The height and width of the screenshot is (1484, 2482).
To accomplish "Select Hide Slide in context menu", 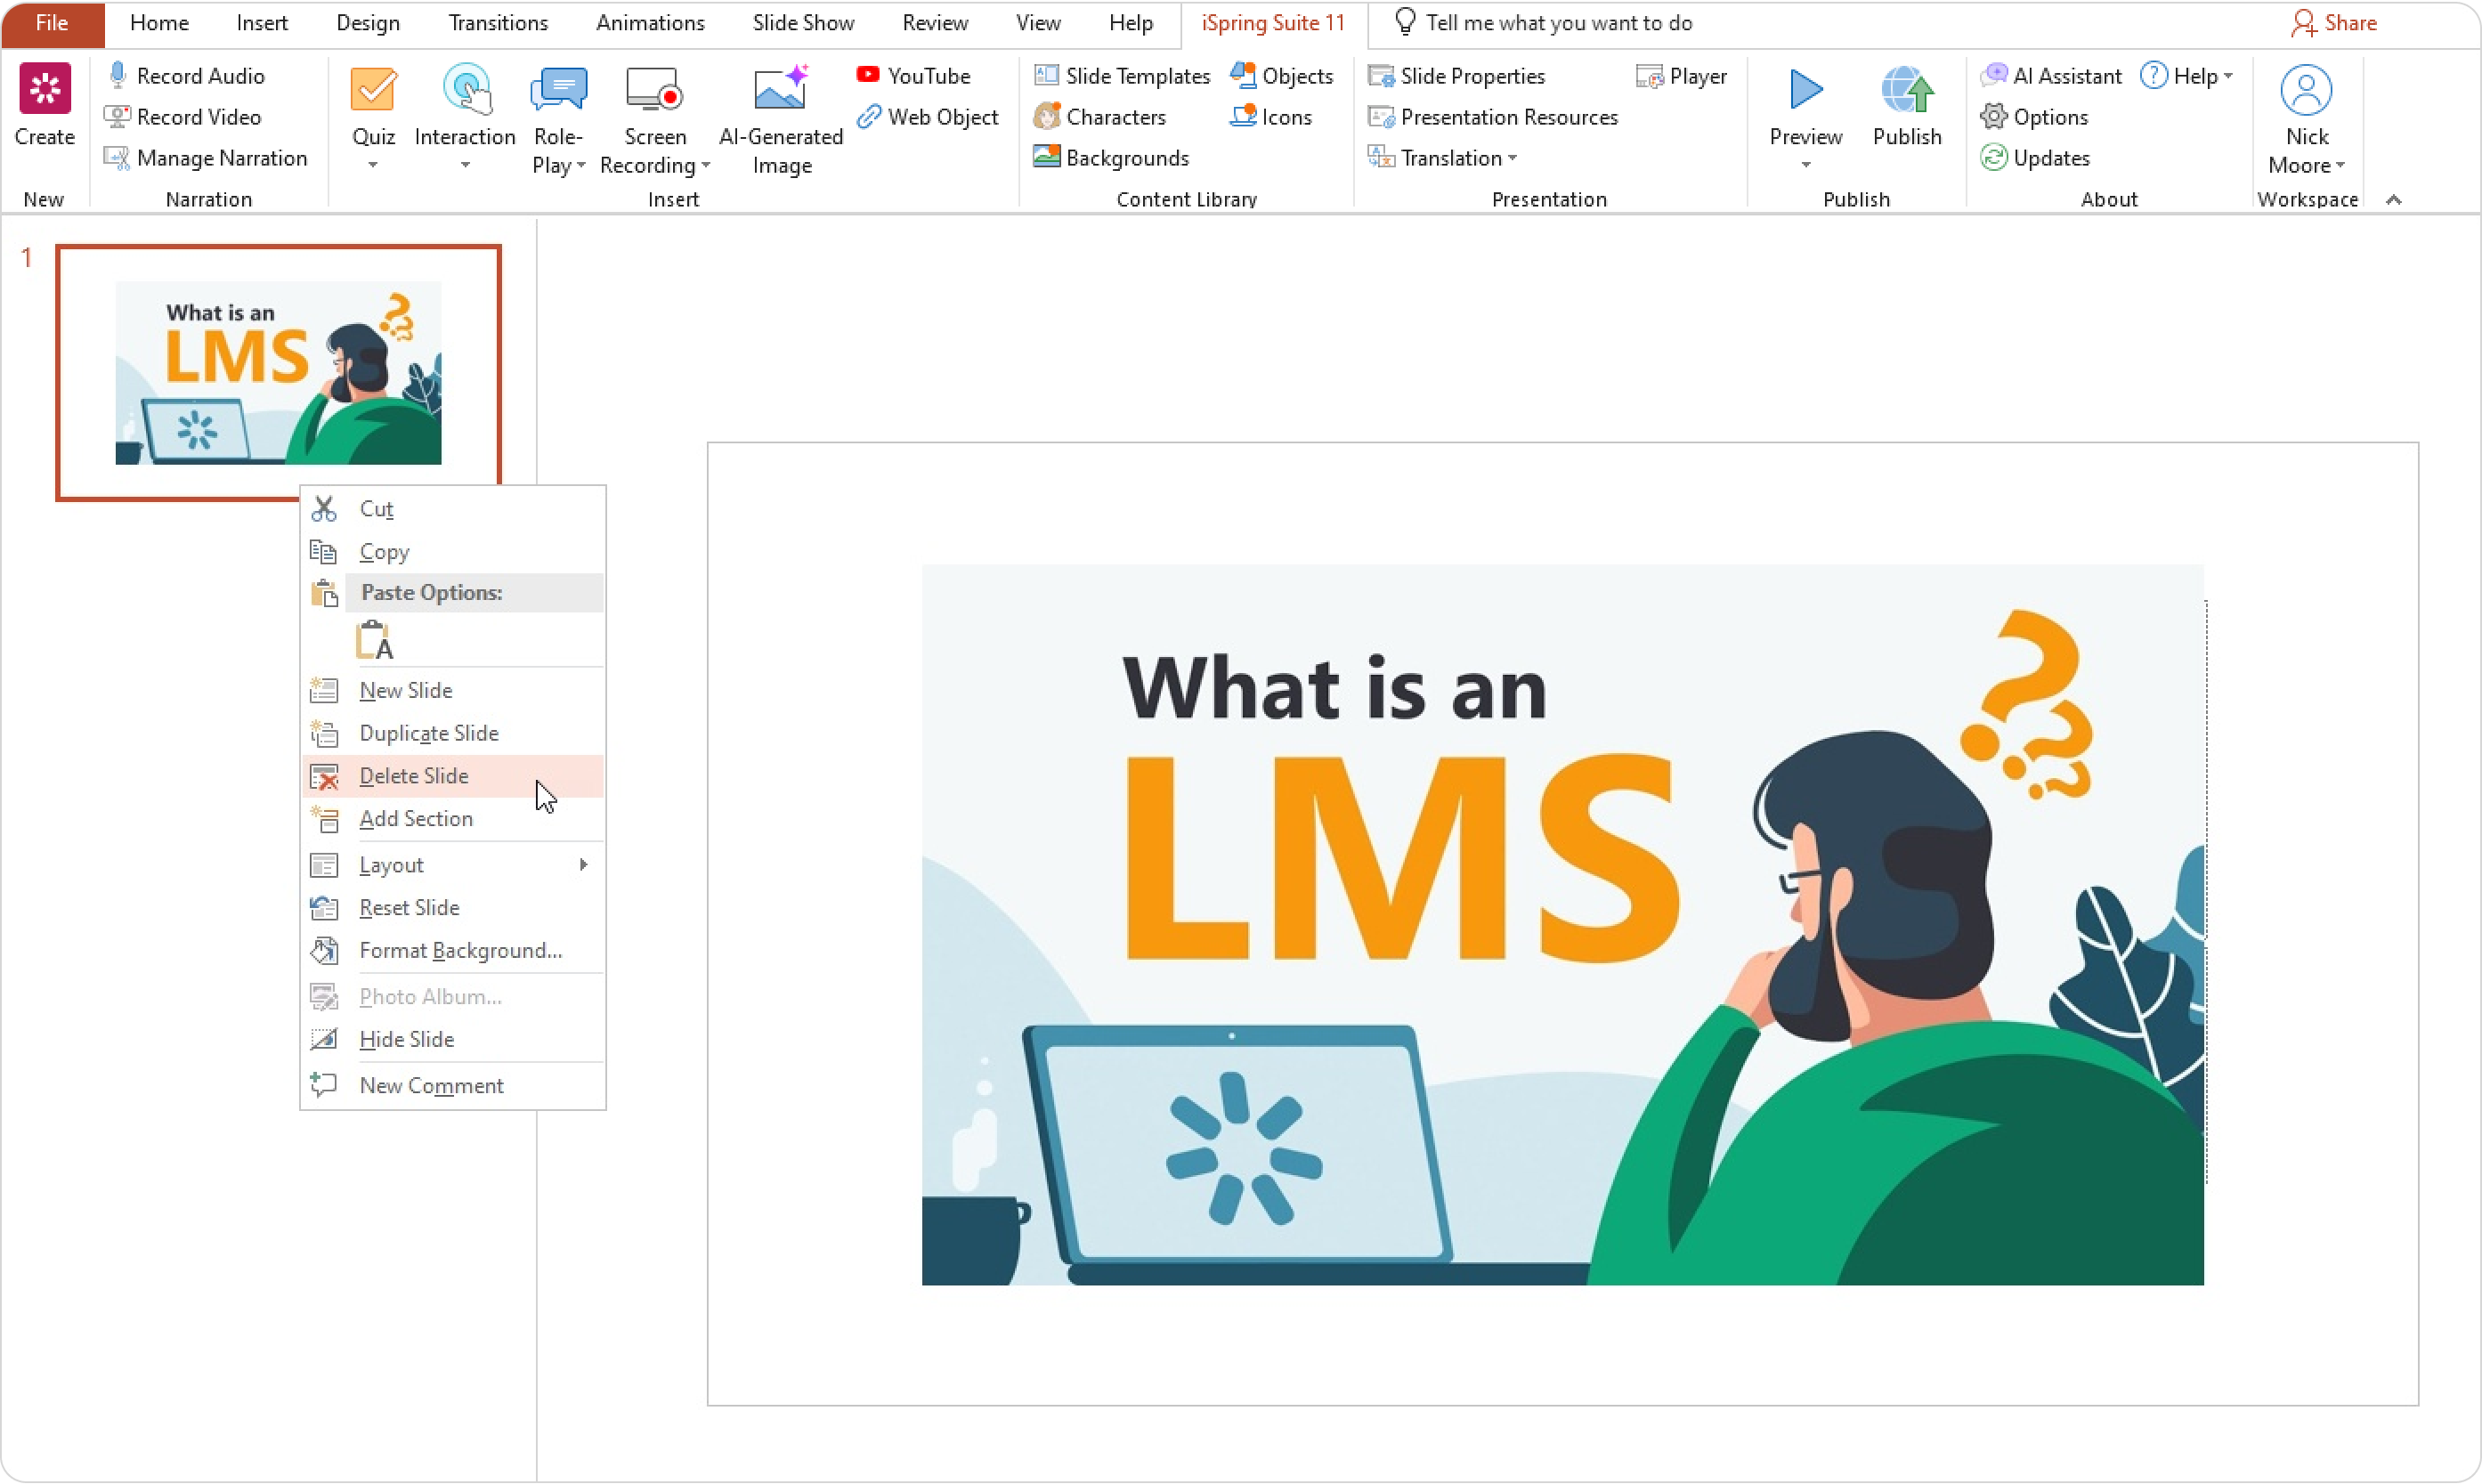I will [406, 1039].
